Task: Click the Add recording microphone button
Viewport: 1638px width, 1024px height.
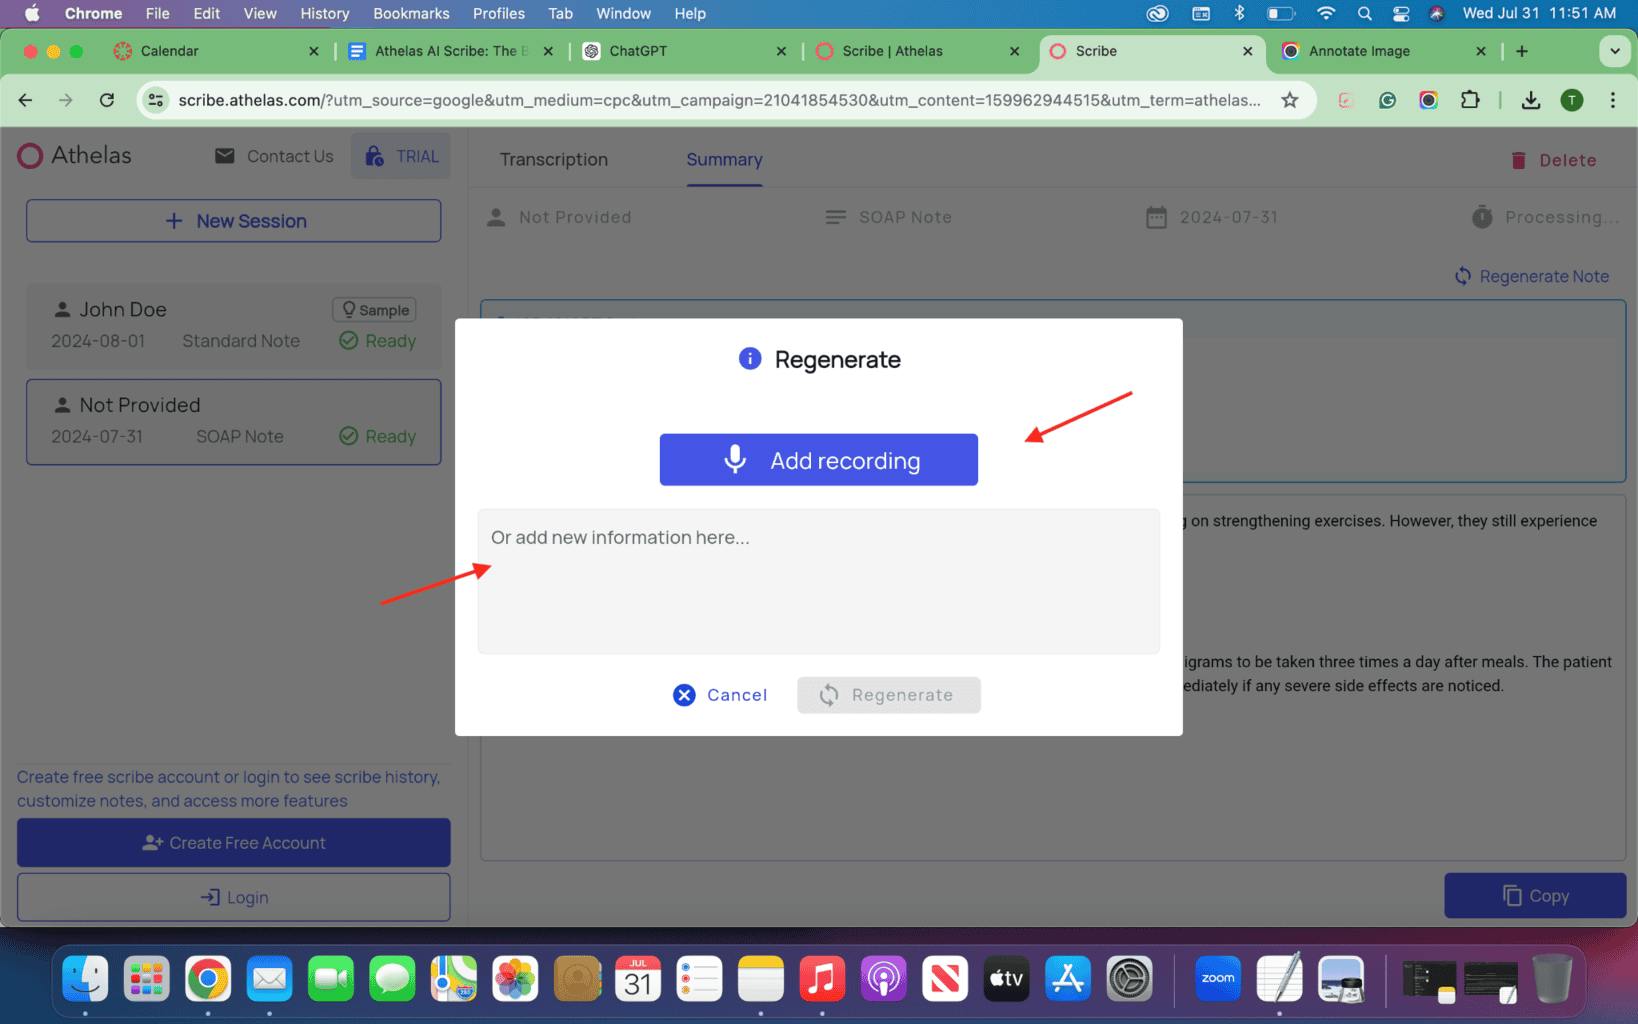Action: (818, 460)
